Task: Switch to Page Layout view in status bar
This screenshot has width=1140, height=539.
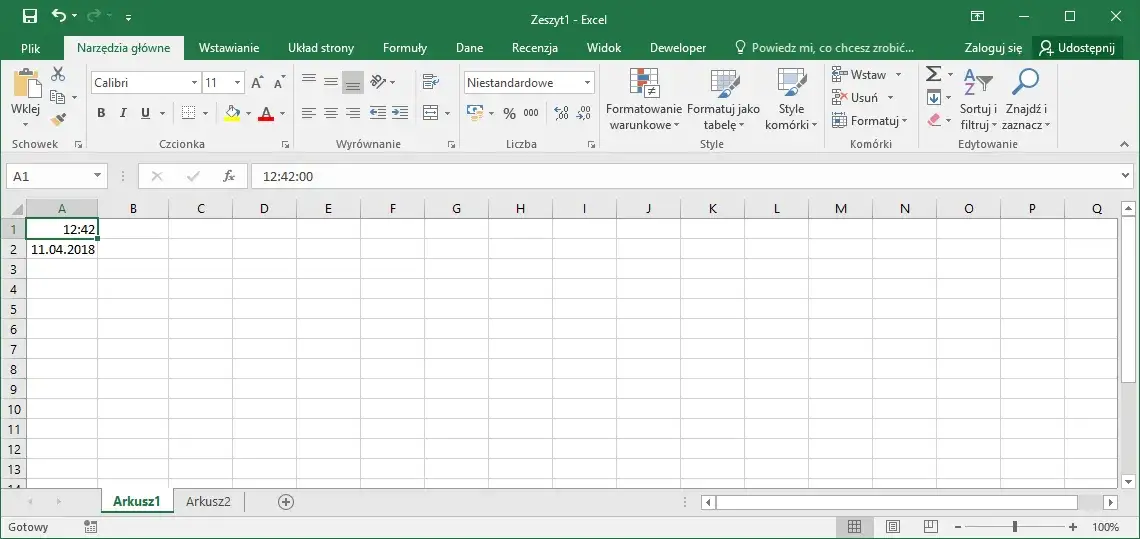Action: [893, 527]
